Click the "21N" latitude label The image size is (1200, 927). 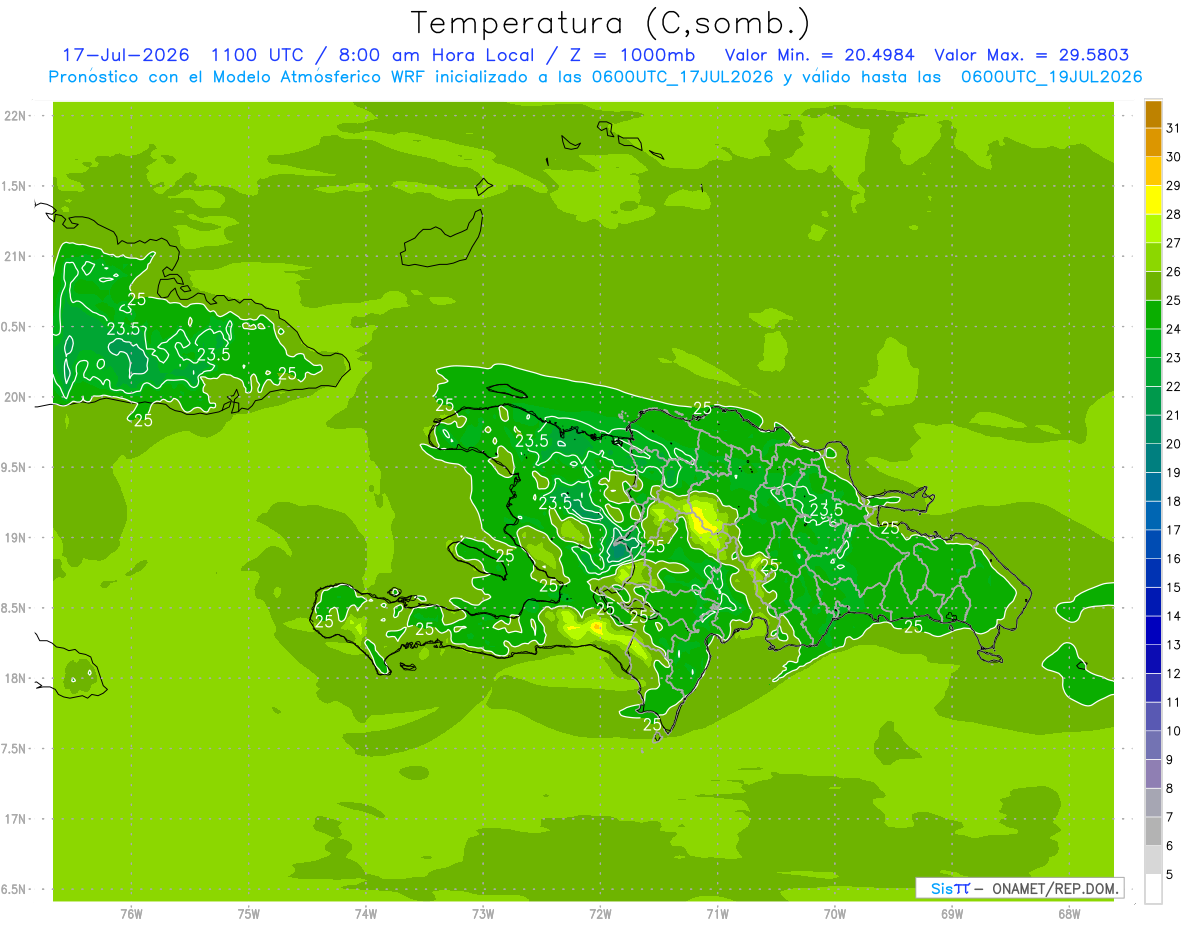pos(16,256)
